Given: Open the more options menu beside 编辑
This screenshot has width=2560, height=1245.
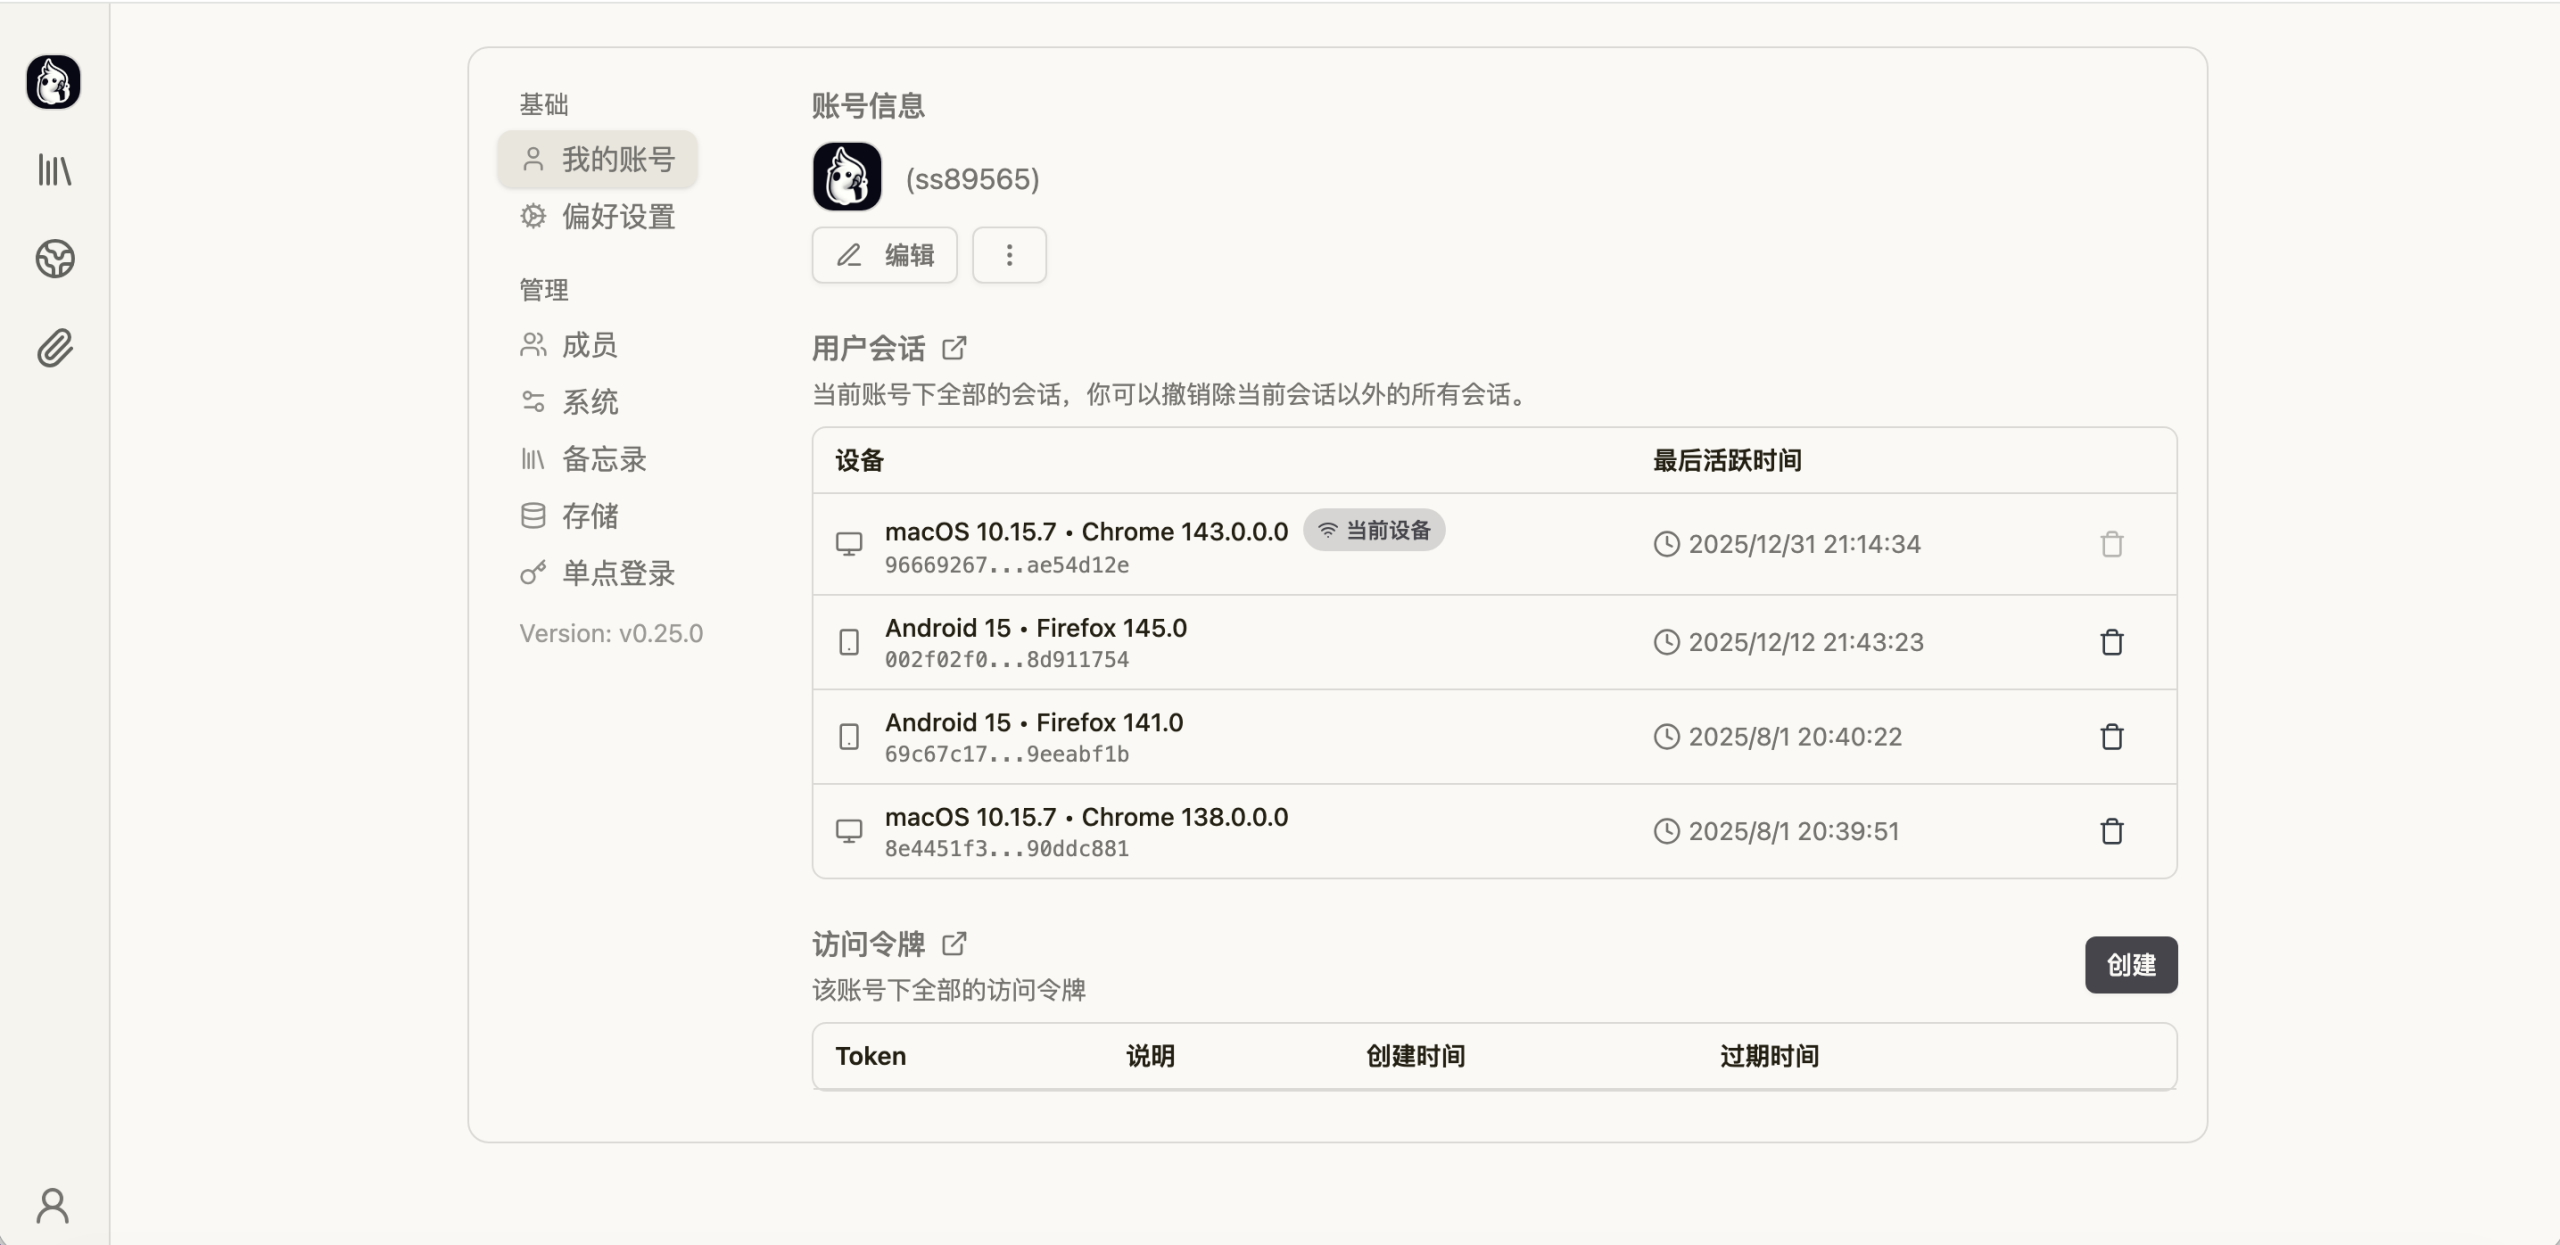Looking at the screenshot, I should click(1009, 255).
